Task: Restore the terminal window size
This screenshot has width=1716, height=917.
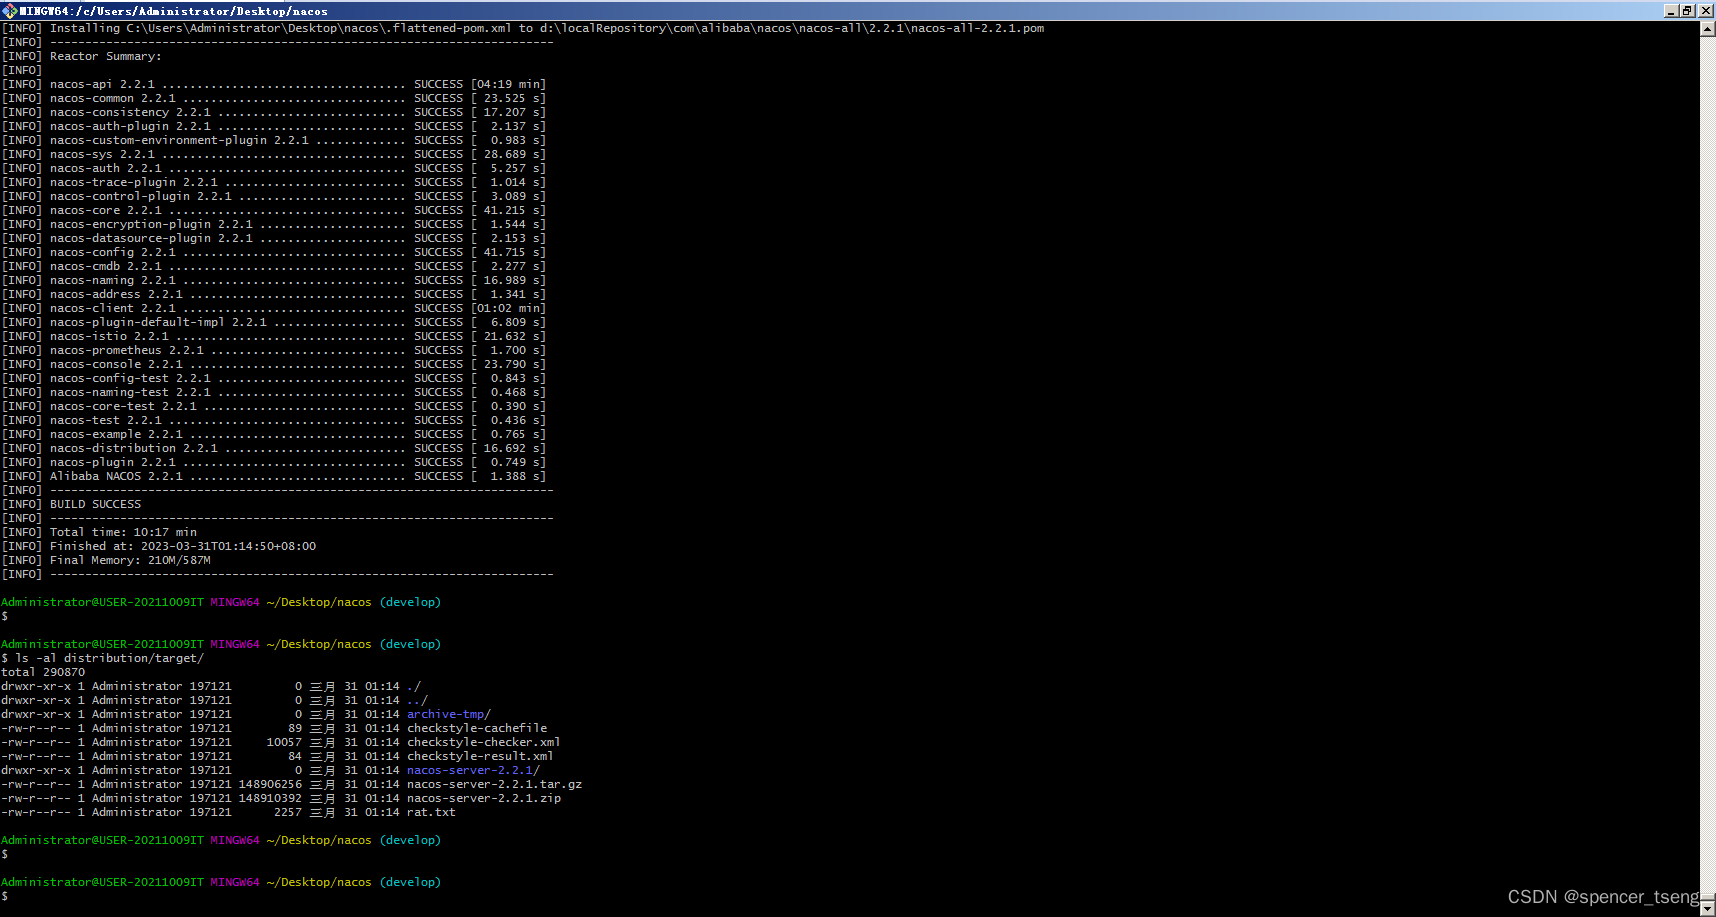Action: [x=1689, y=10]
